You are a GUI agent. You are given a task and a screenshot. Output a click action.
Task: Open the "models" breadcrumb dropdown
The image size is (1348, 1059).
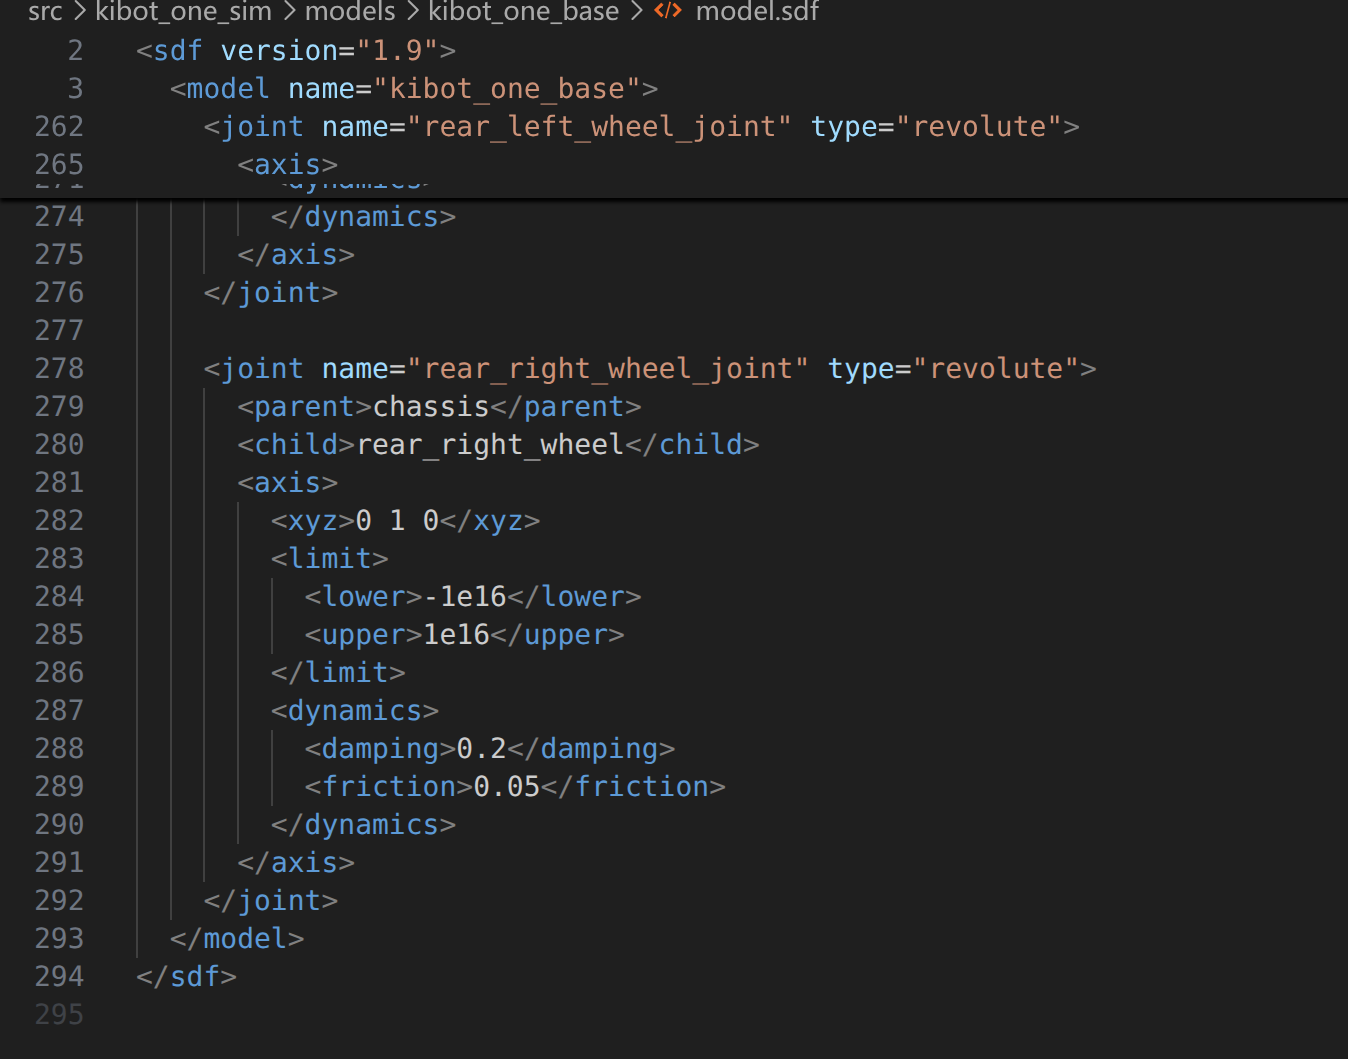[350, 11]
